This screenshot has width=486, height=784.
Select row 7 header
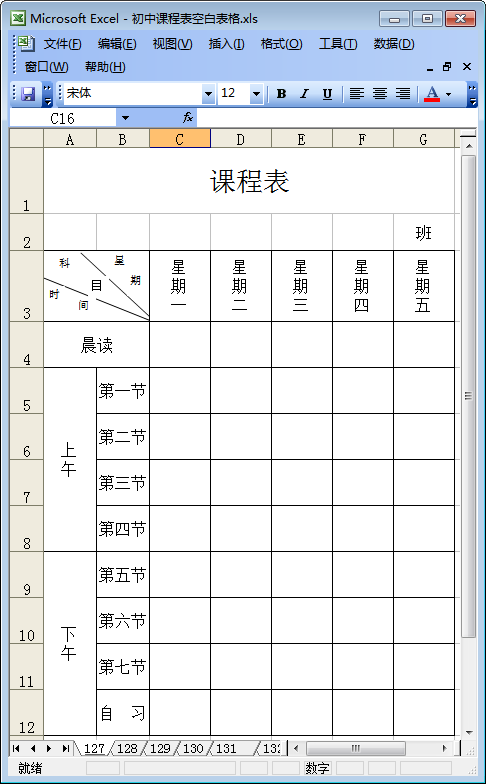pyautogui.click(x=26, y=483)
